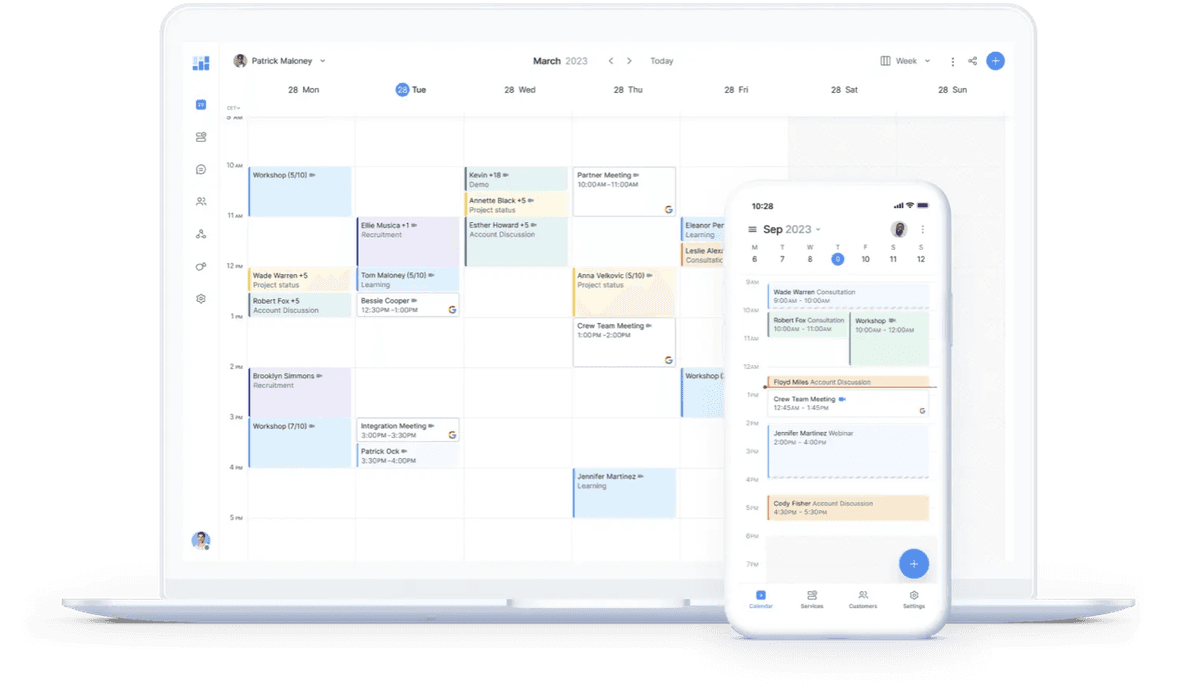Click the app logo in the laptop sidebar
The image size is (1200, 697).
(x=201, y=63)
